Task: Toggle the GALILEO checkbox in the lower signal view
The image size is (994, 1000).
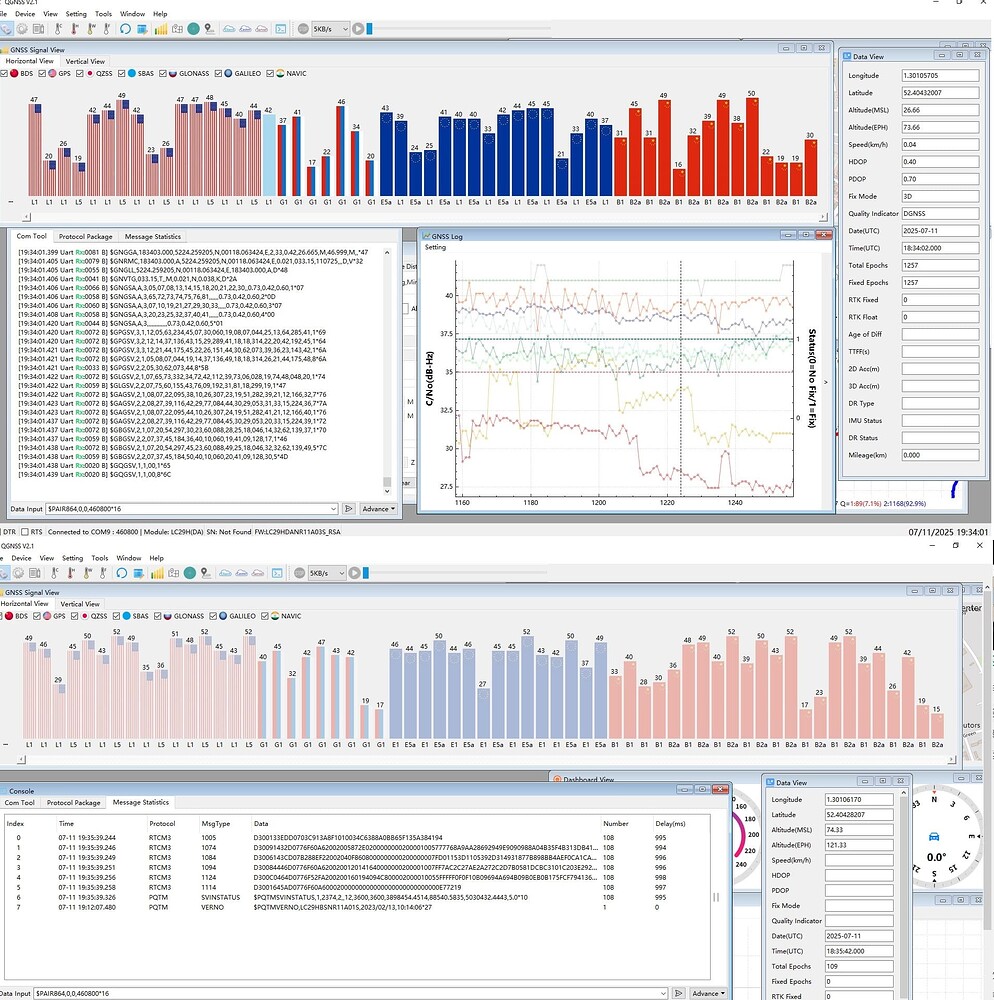Action: tap(213, 616)
